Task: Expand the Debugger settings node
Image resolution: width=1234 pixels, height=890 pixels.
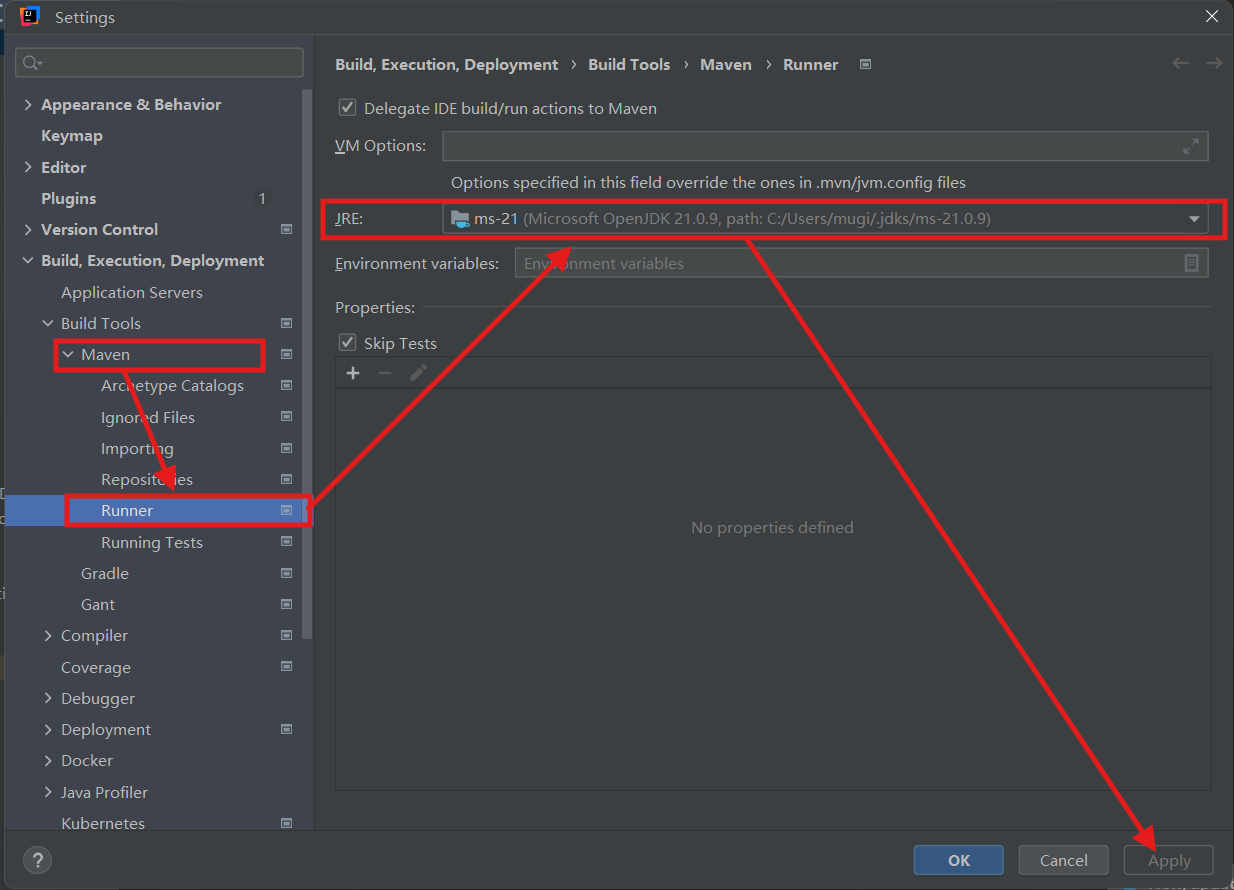Action: (x=48, y=698)
